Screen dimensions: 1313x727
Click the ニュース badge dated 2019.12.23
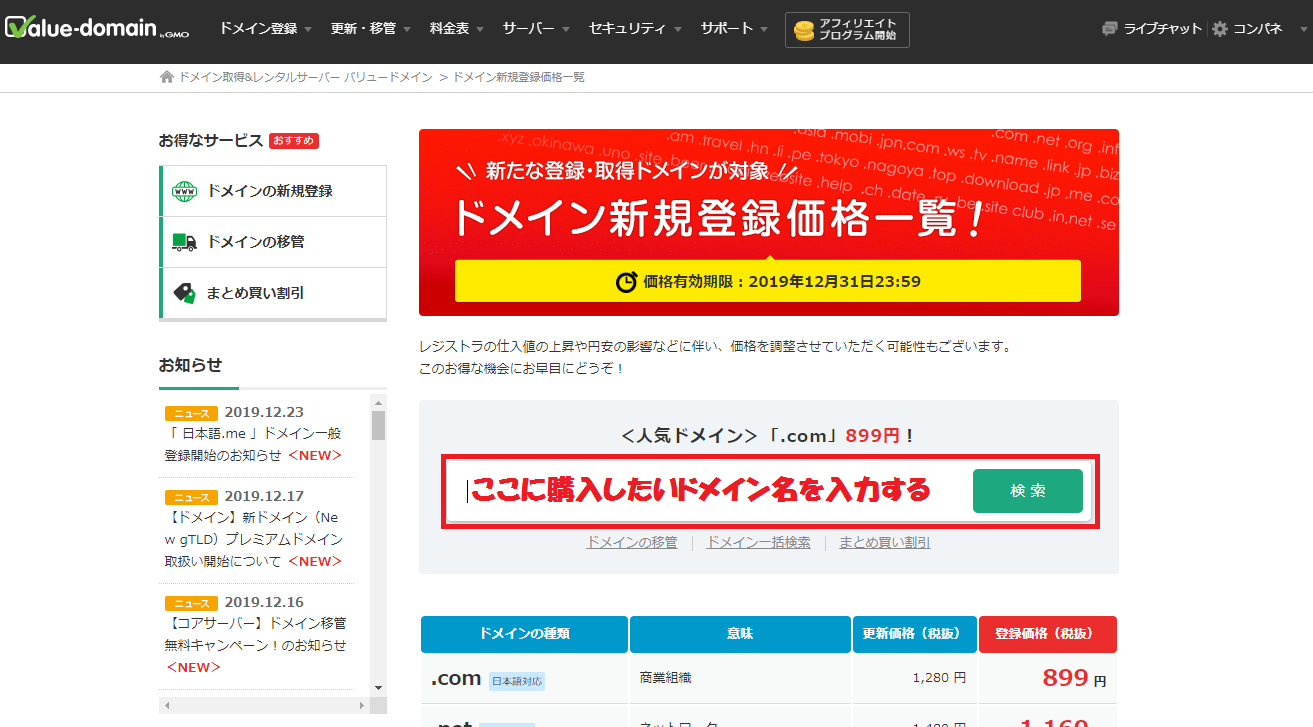tap(191, 412)
